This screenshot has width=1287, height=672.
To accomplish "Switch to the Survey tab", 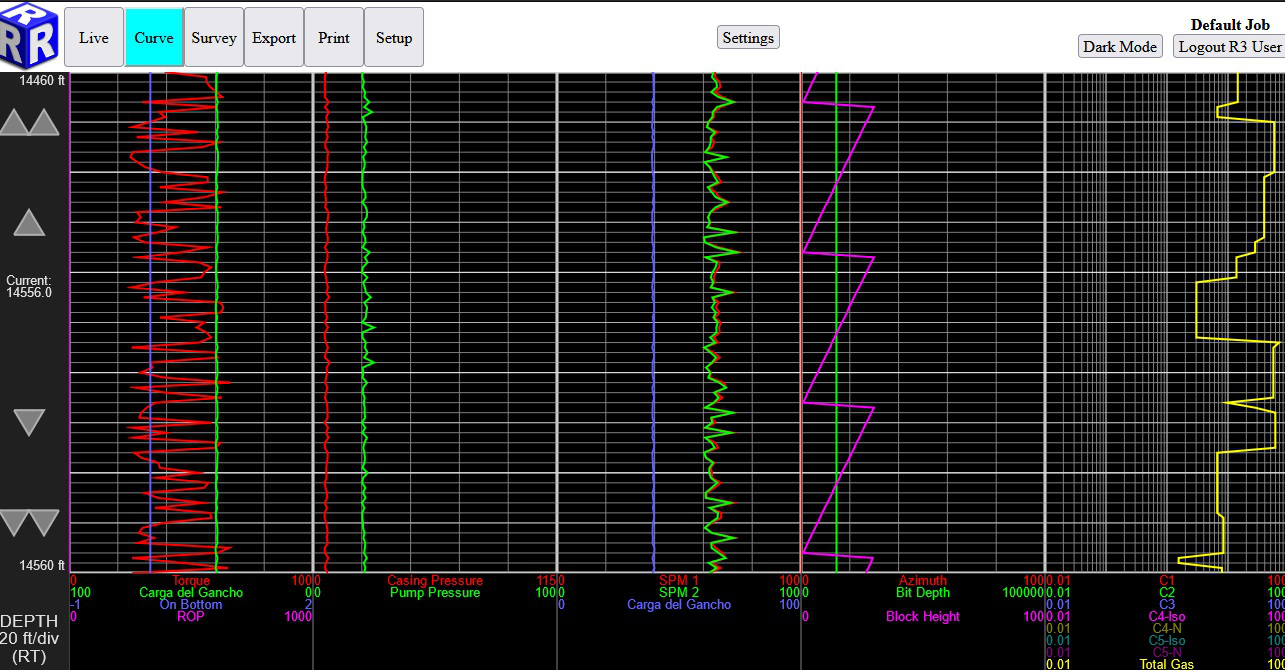I will tap(214, 38).
